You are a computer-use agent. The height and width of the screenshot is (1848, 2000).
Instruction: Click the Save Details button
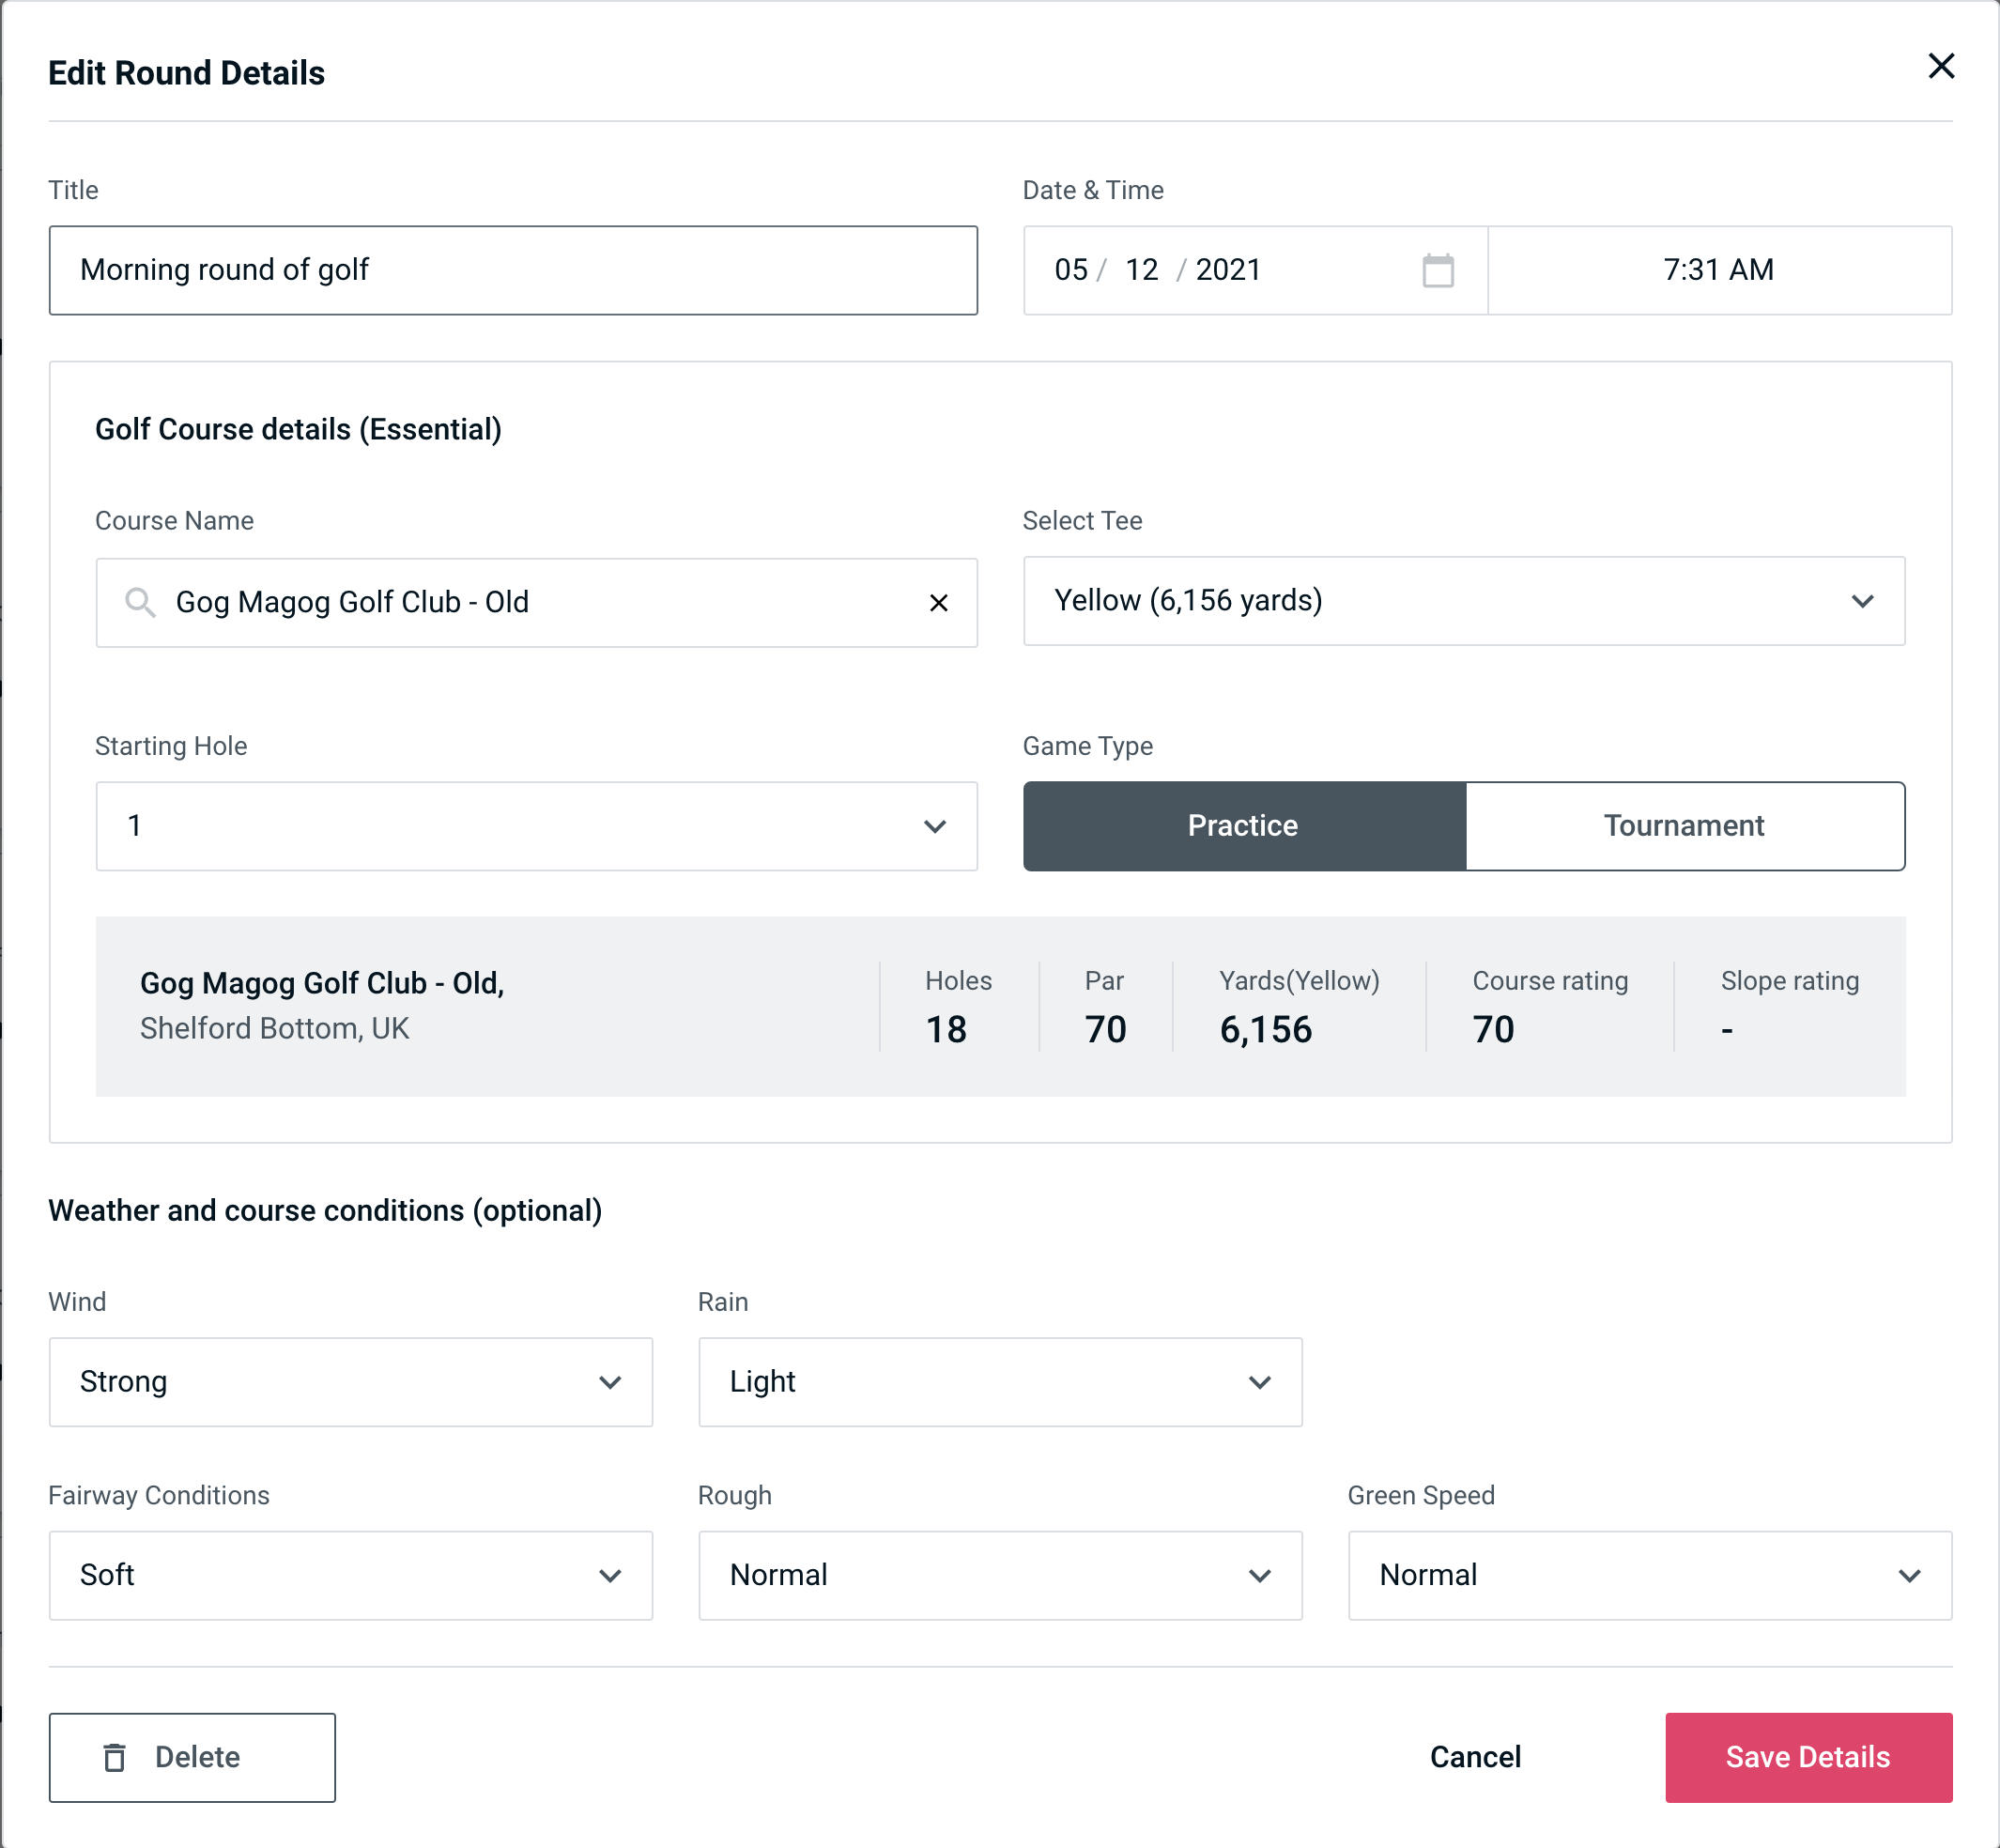pyautogui.click(x=1807, y=1756)
